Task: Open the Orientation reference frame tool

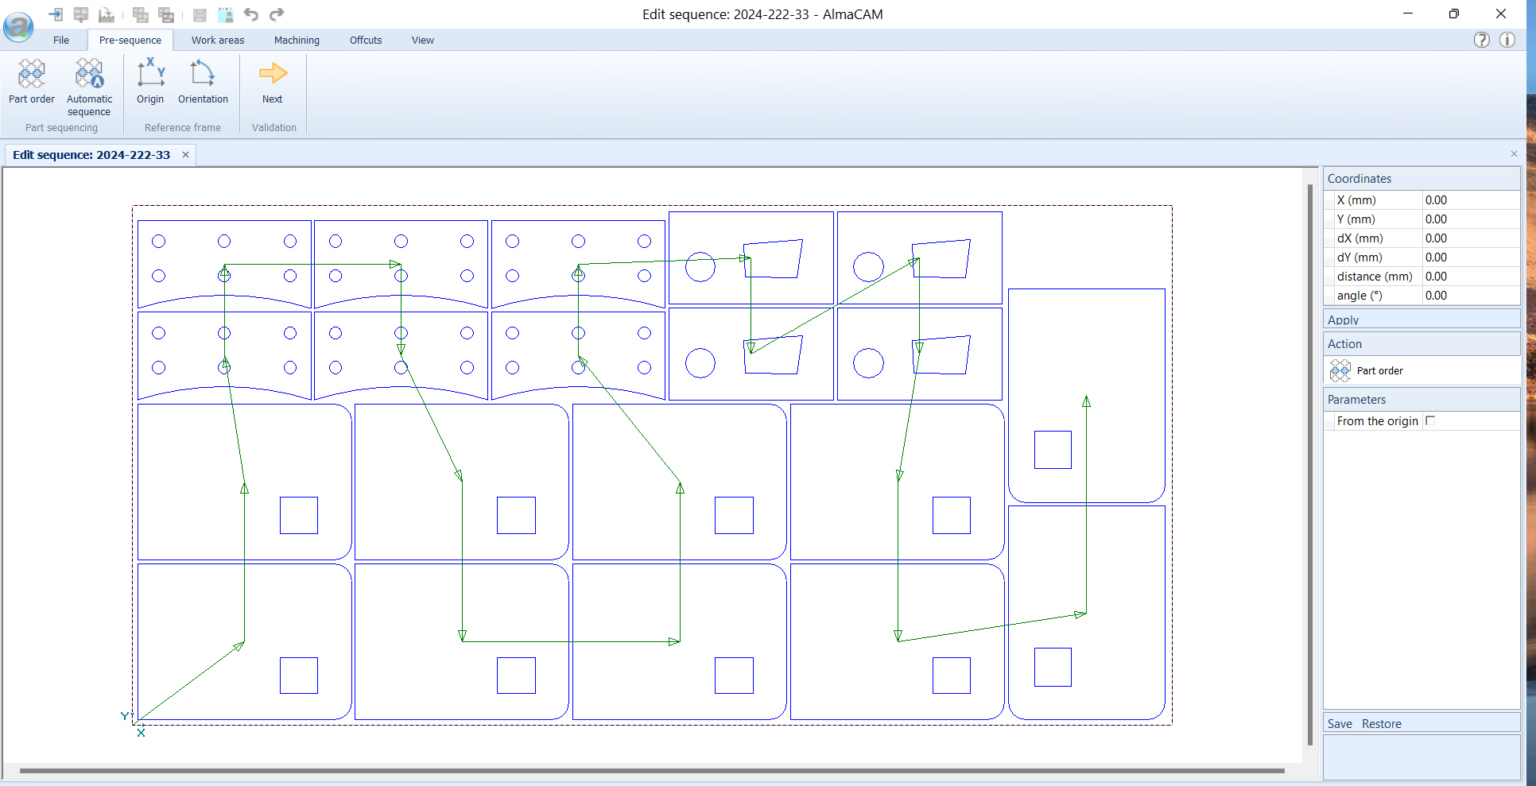Action: [x=203, y=82]
